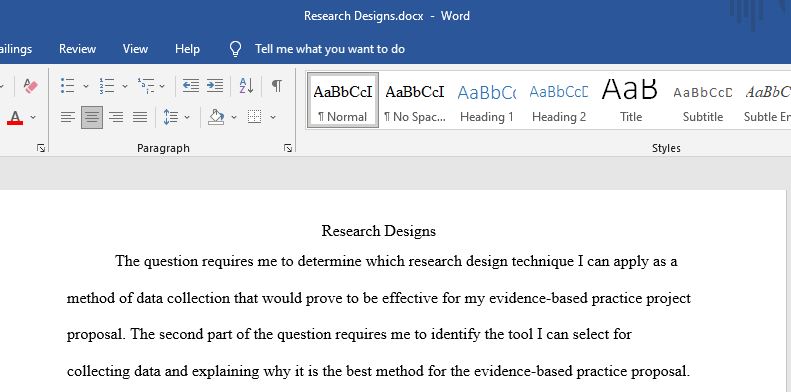Open the Help ribbon tab
The width and height of the screenshot is (791, 392).
tap(187, 49)
